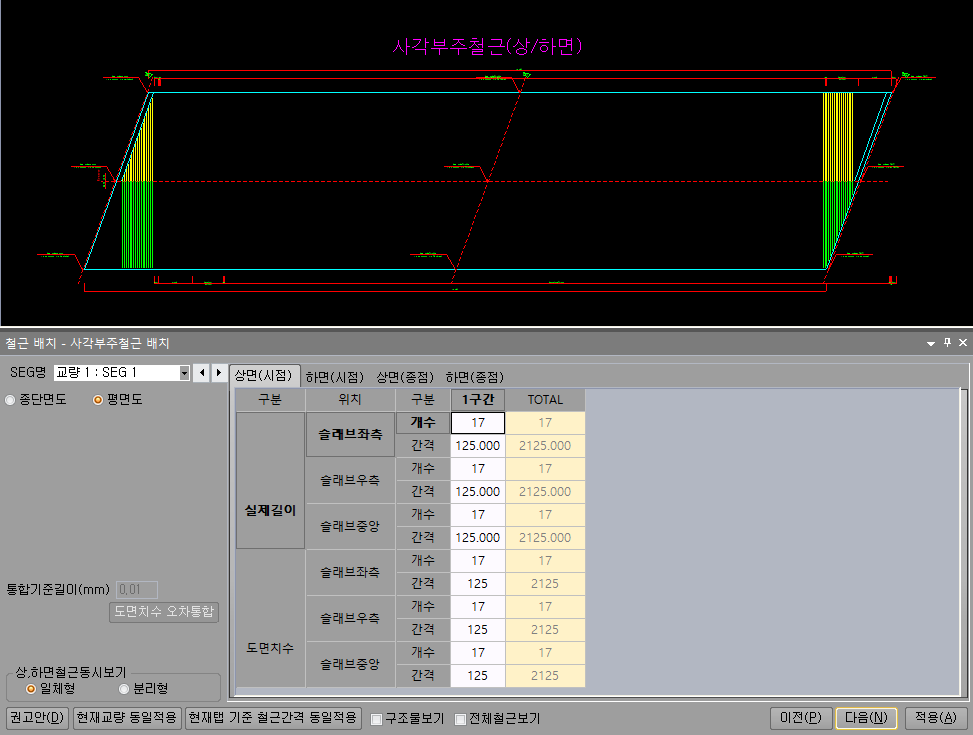Click the 적용(A) button

936,718
